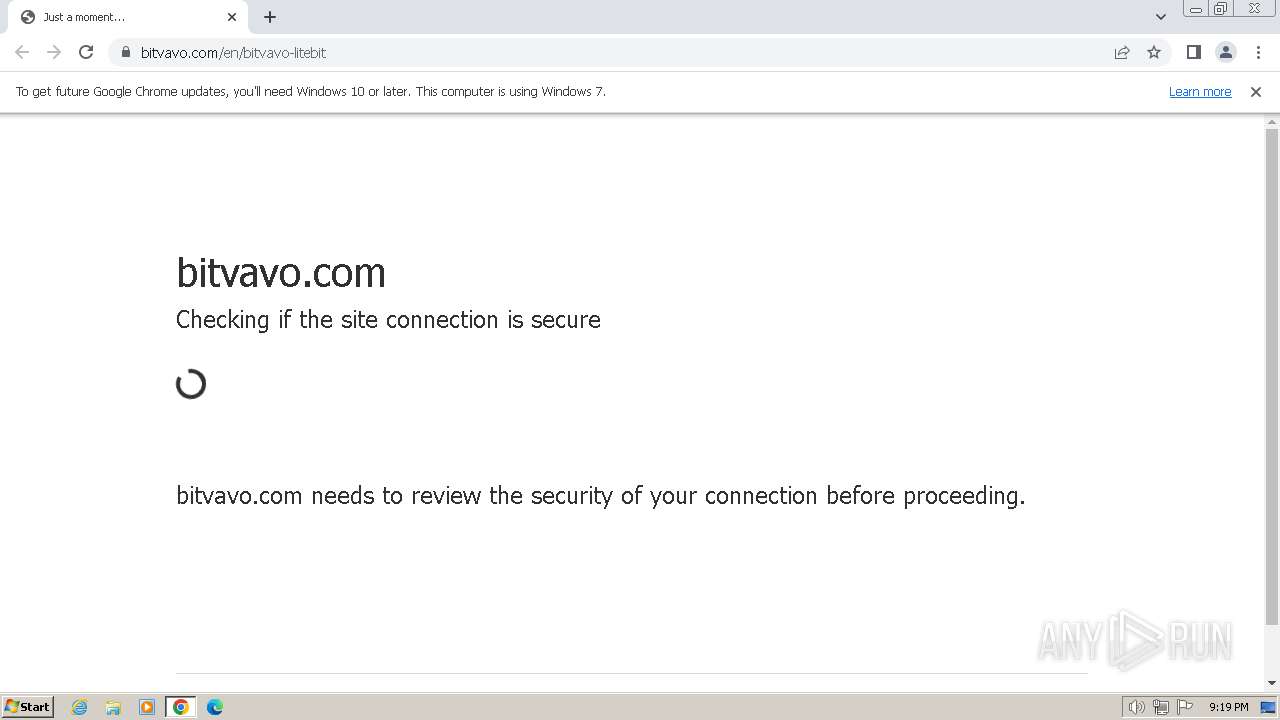Bookmark this tab with the star icon
Image resolution: width=1280 pixels, height=720 pixels.
tap(1154, 52)
